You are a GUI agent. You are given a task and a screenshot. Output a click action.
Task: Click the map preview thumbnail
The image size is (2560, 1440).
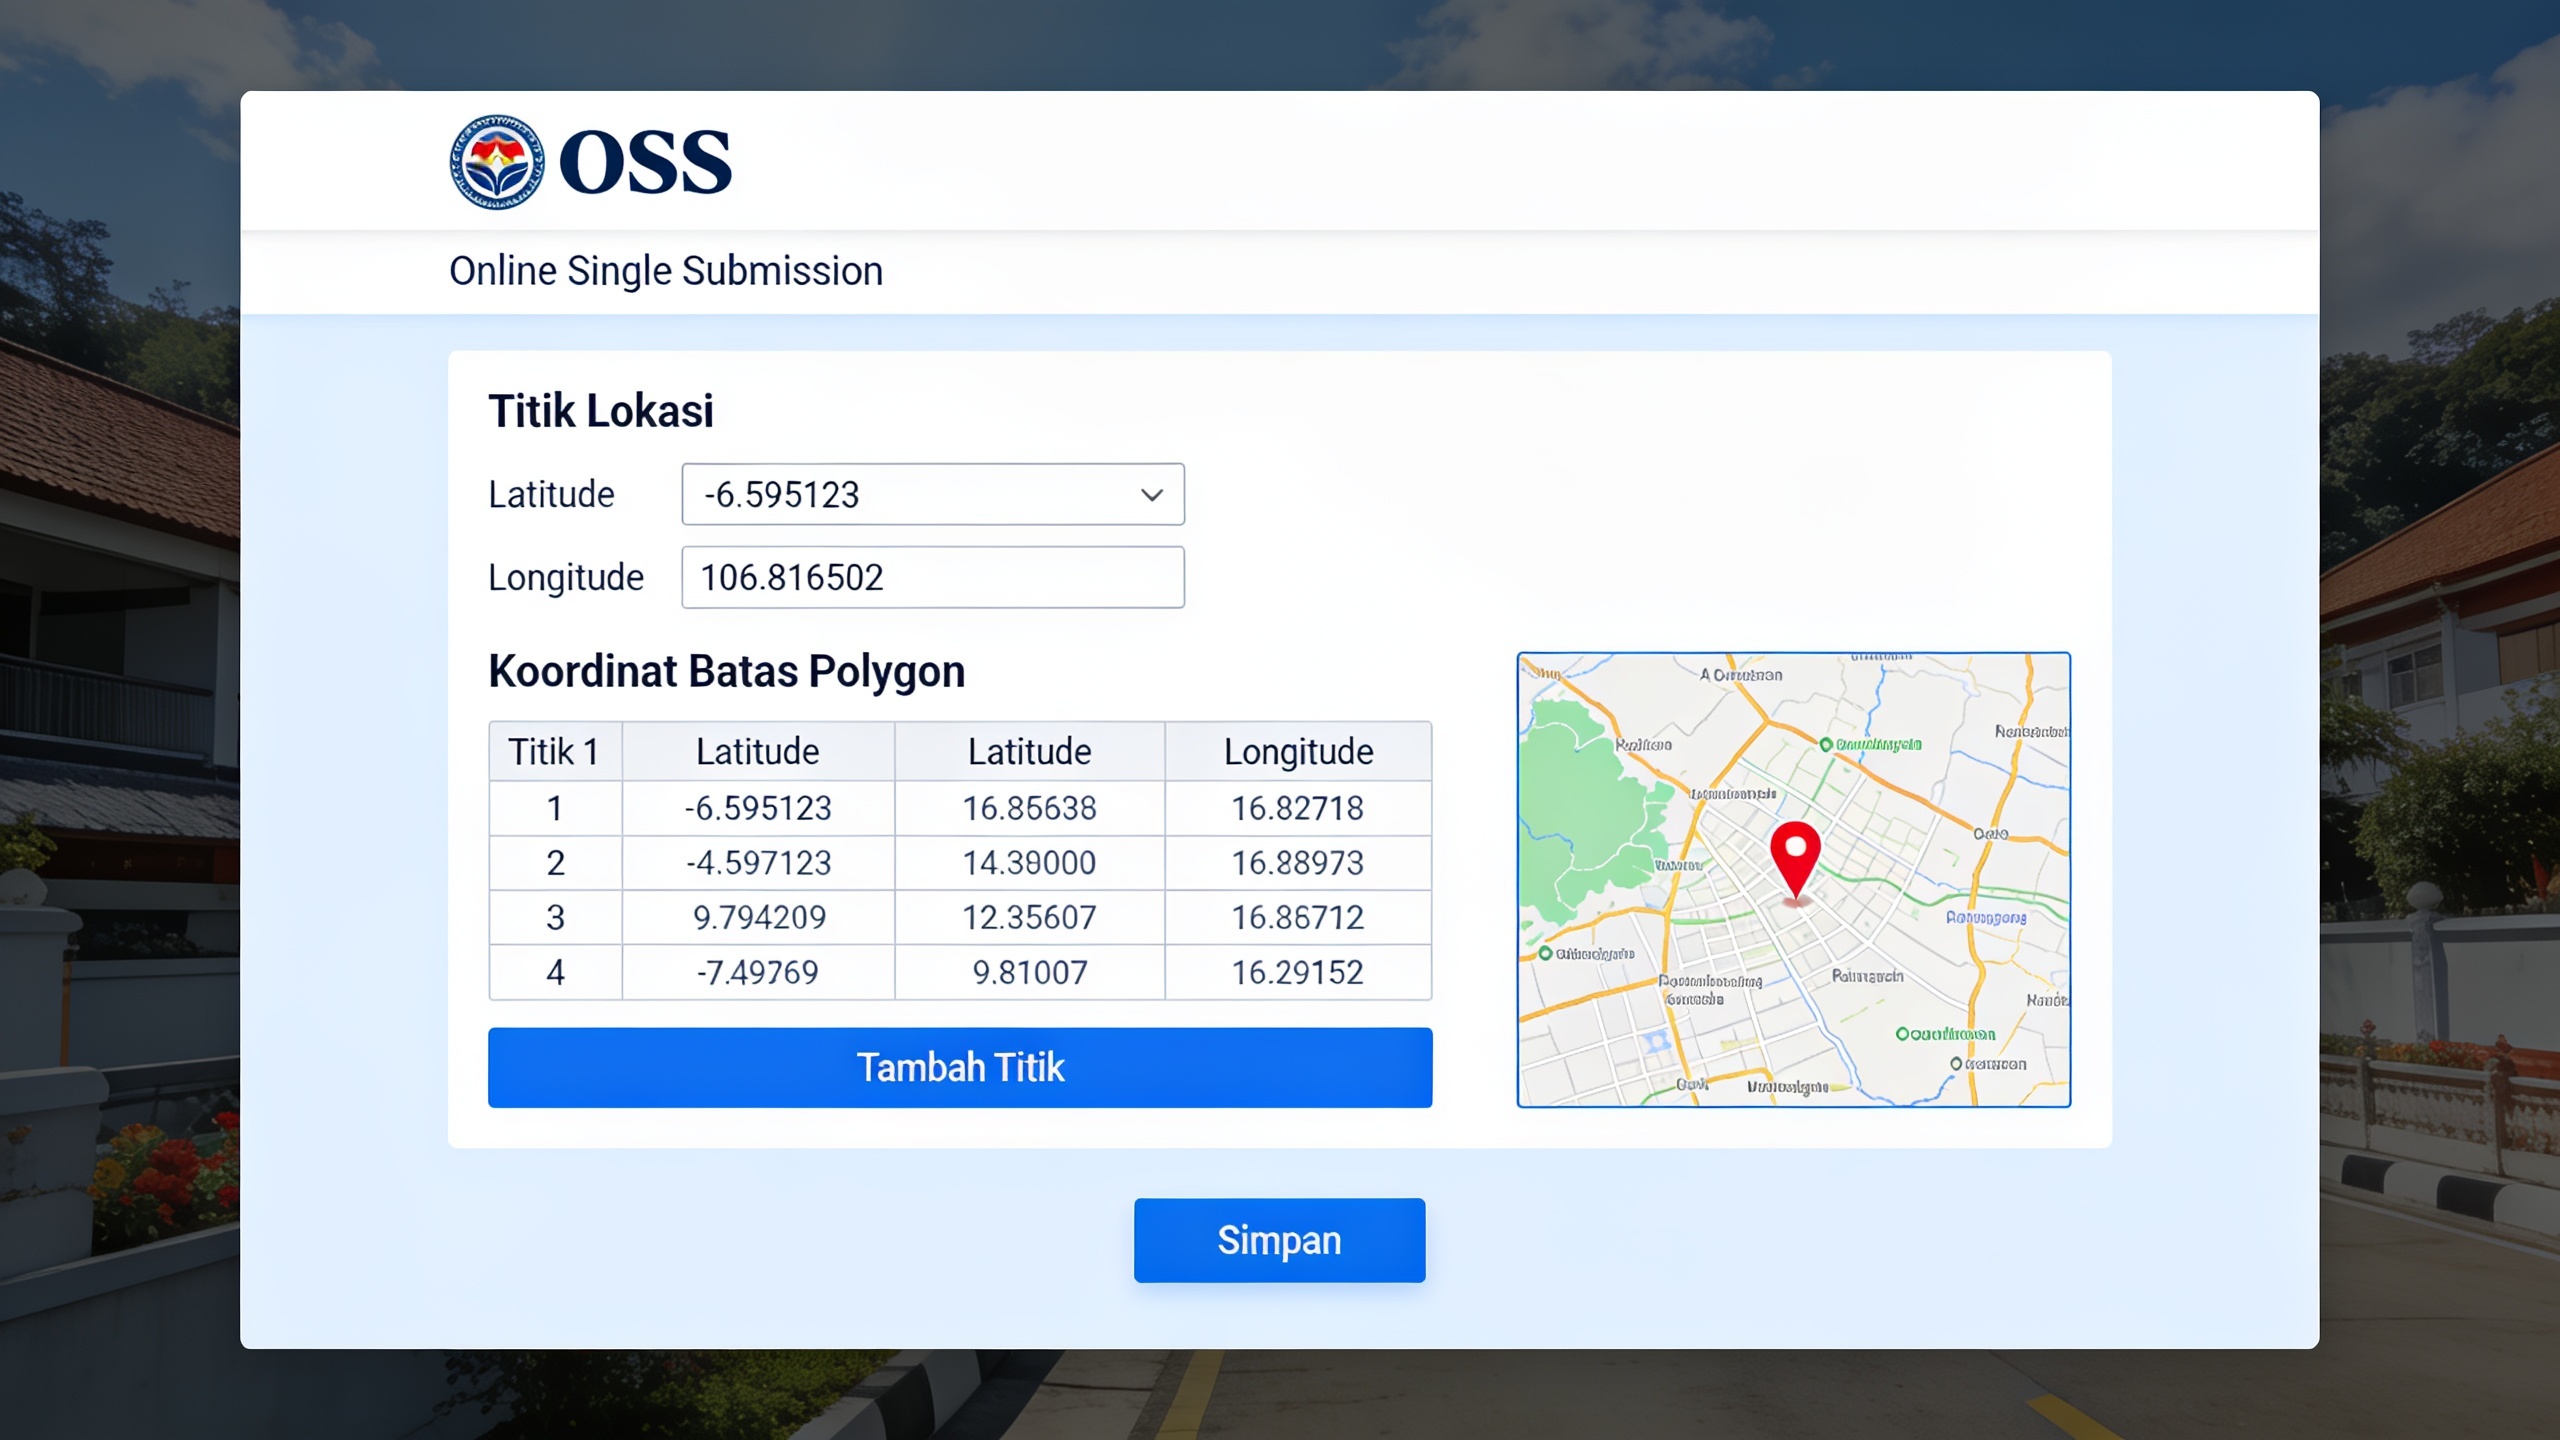1793,879
